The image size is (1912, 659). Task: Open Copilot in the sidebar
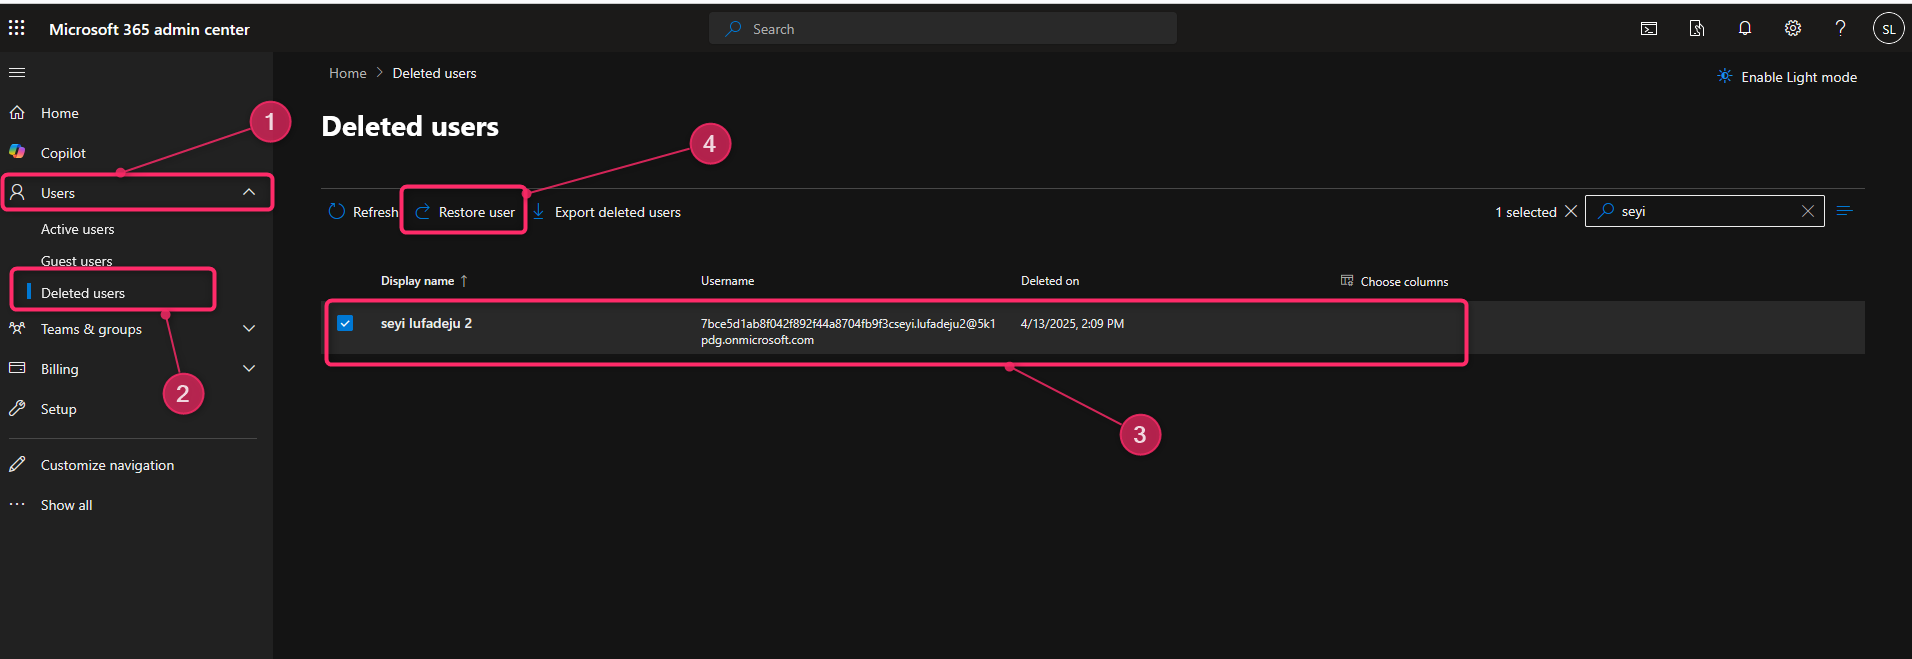(63, 153)
